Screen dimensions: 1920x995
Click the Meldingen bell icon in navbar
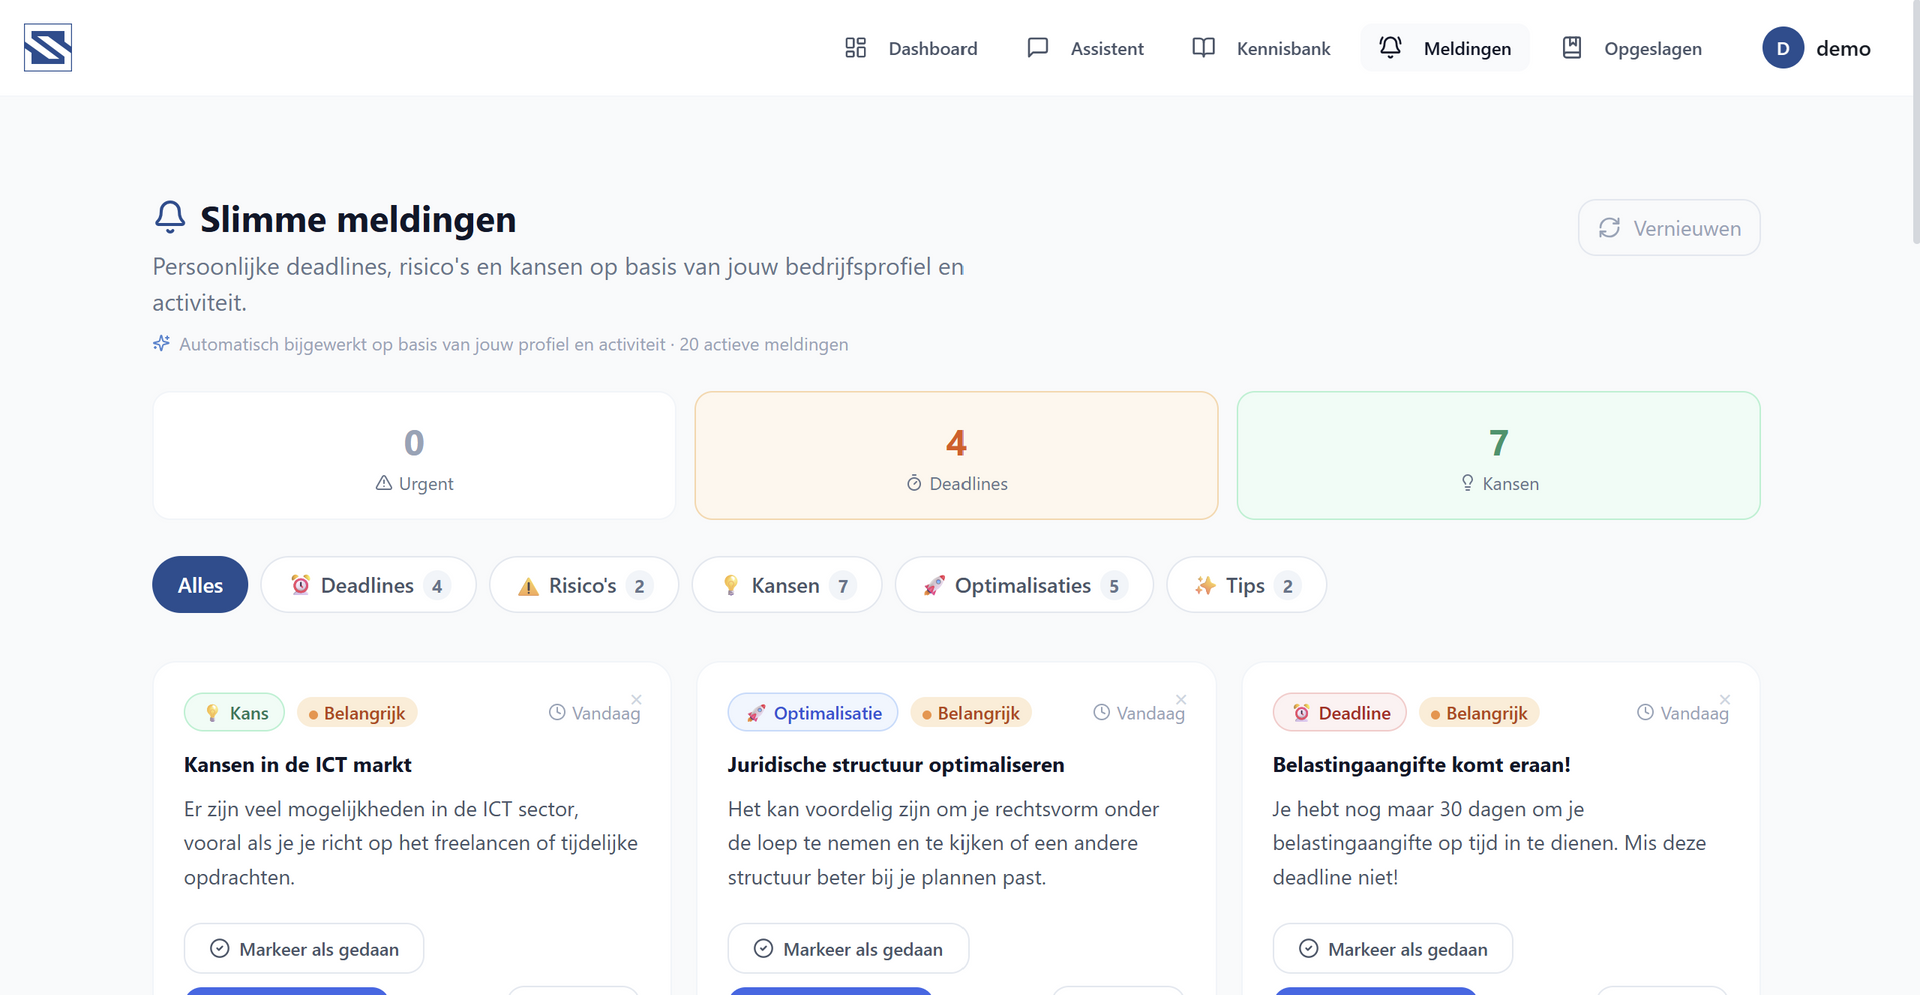(x=1390, y=47)
